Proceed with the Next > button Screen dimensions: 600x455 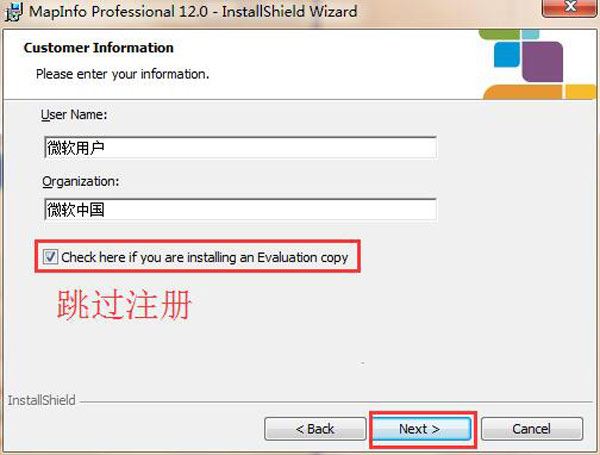422,429
